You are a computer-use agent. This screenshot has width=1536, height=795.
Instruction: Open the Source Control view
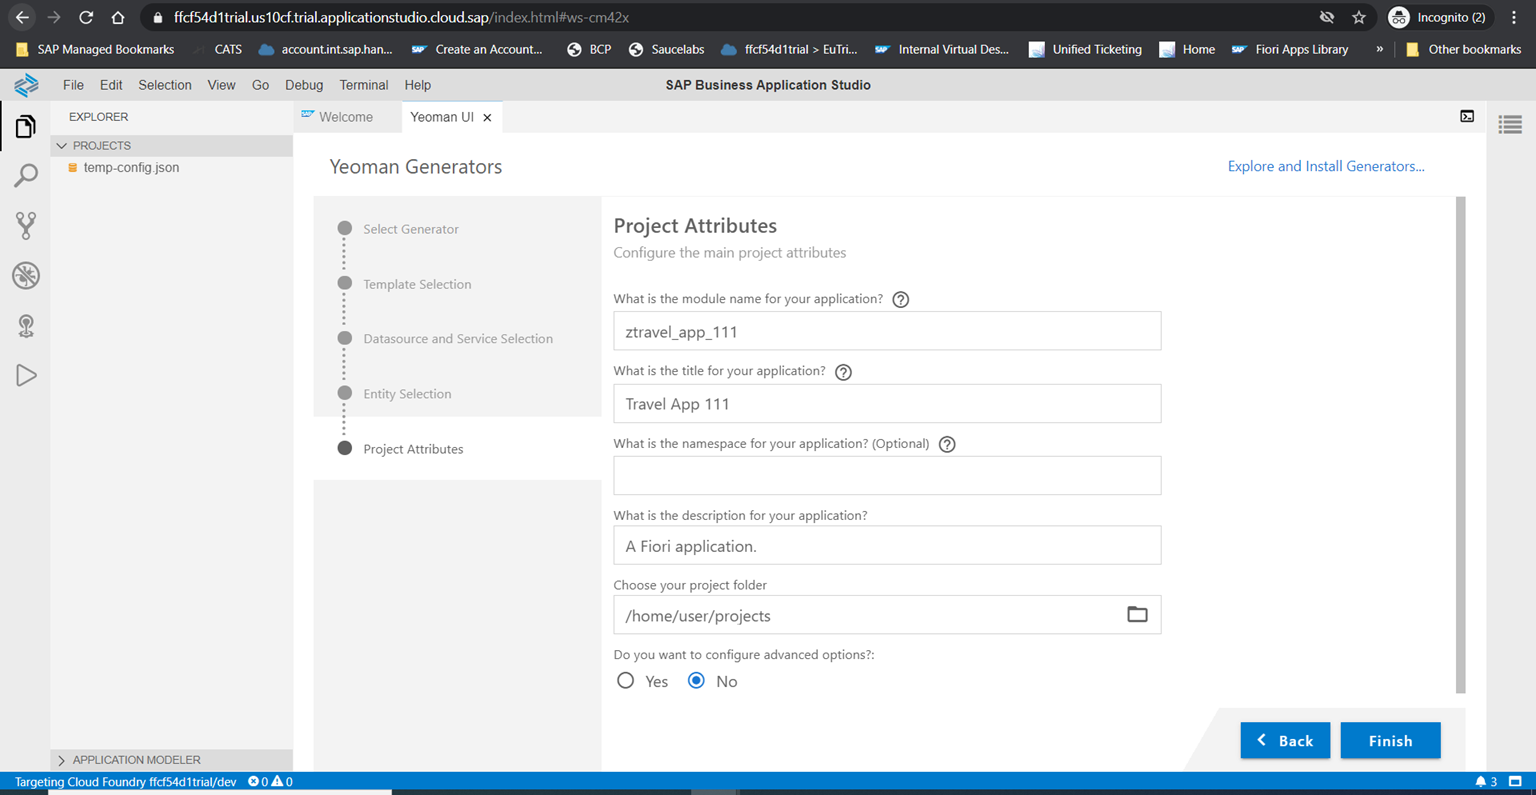tap(25, 225)
